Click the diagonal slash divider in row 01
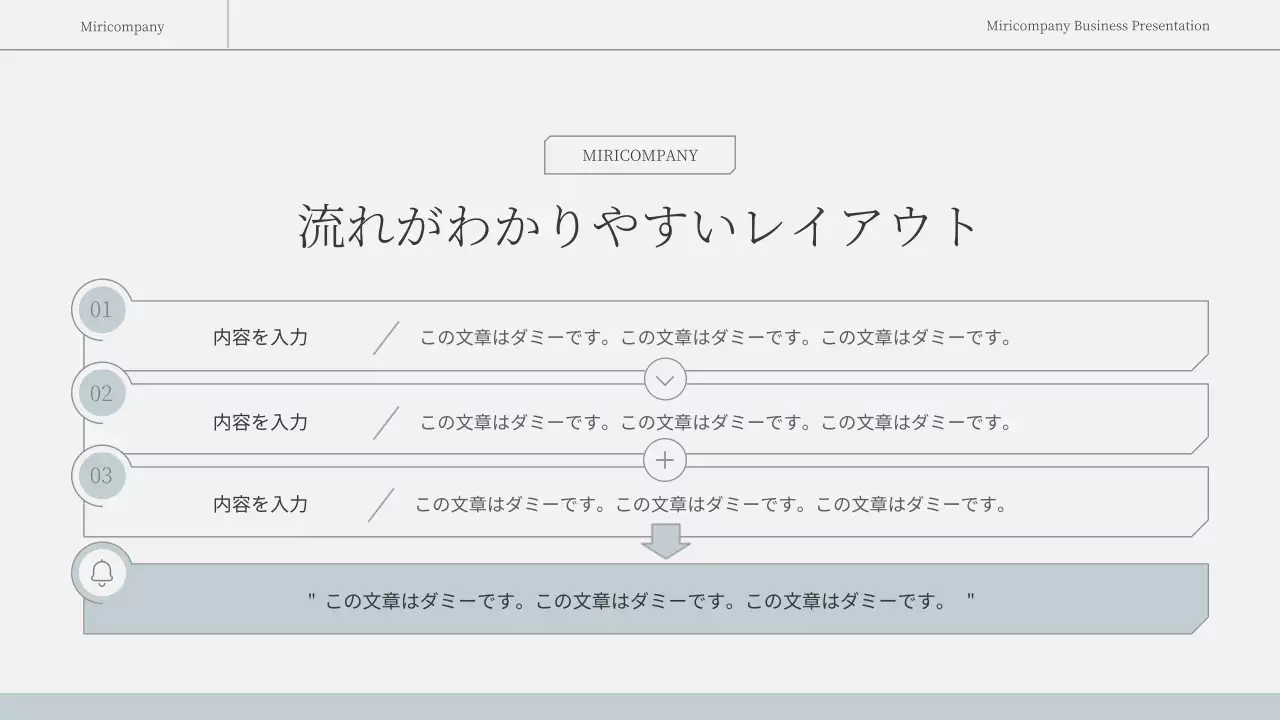 (x=385, y=338)
